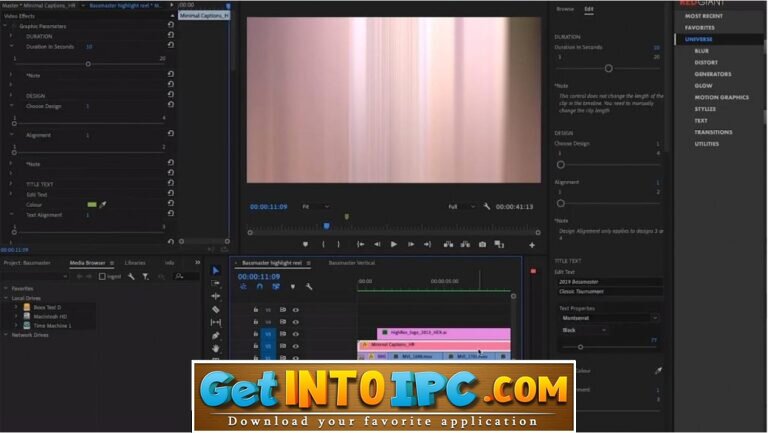768x433 pixels.
Task: Open Media Browser filter funnel icon
Action: tap(145, 277)
